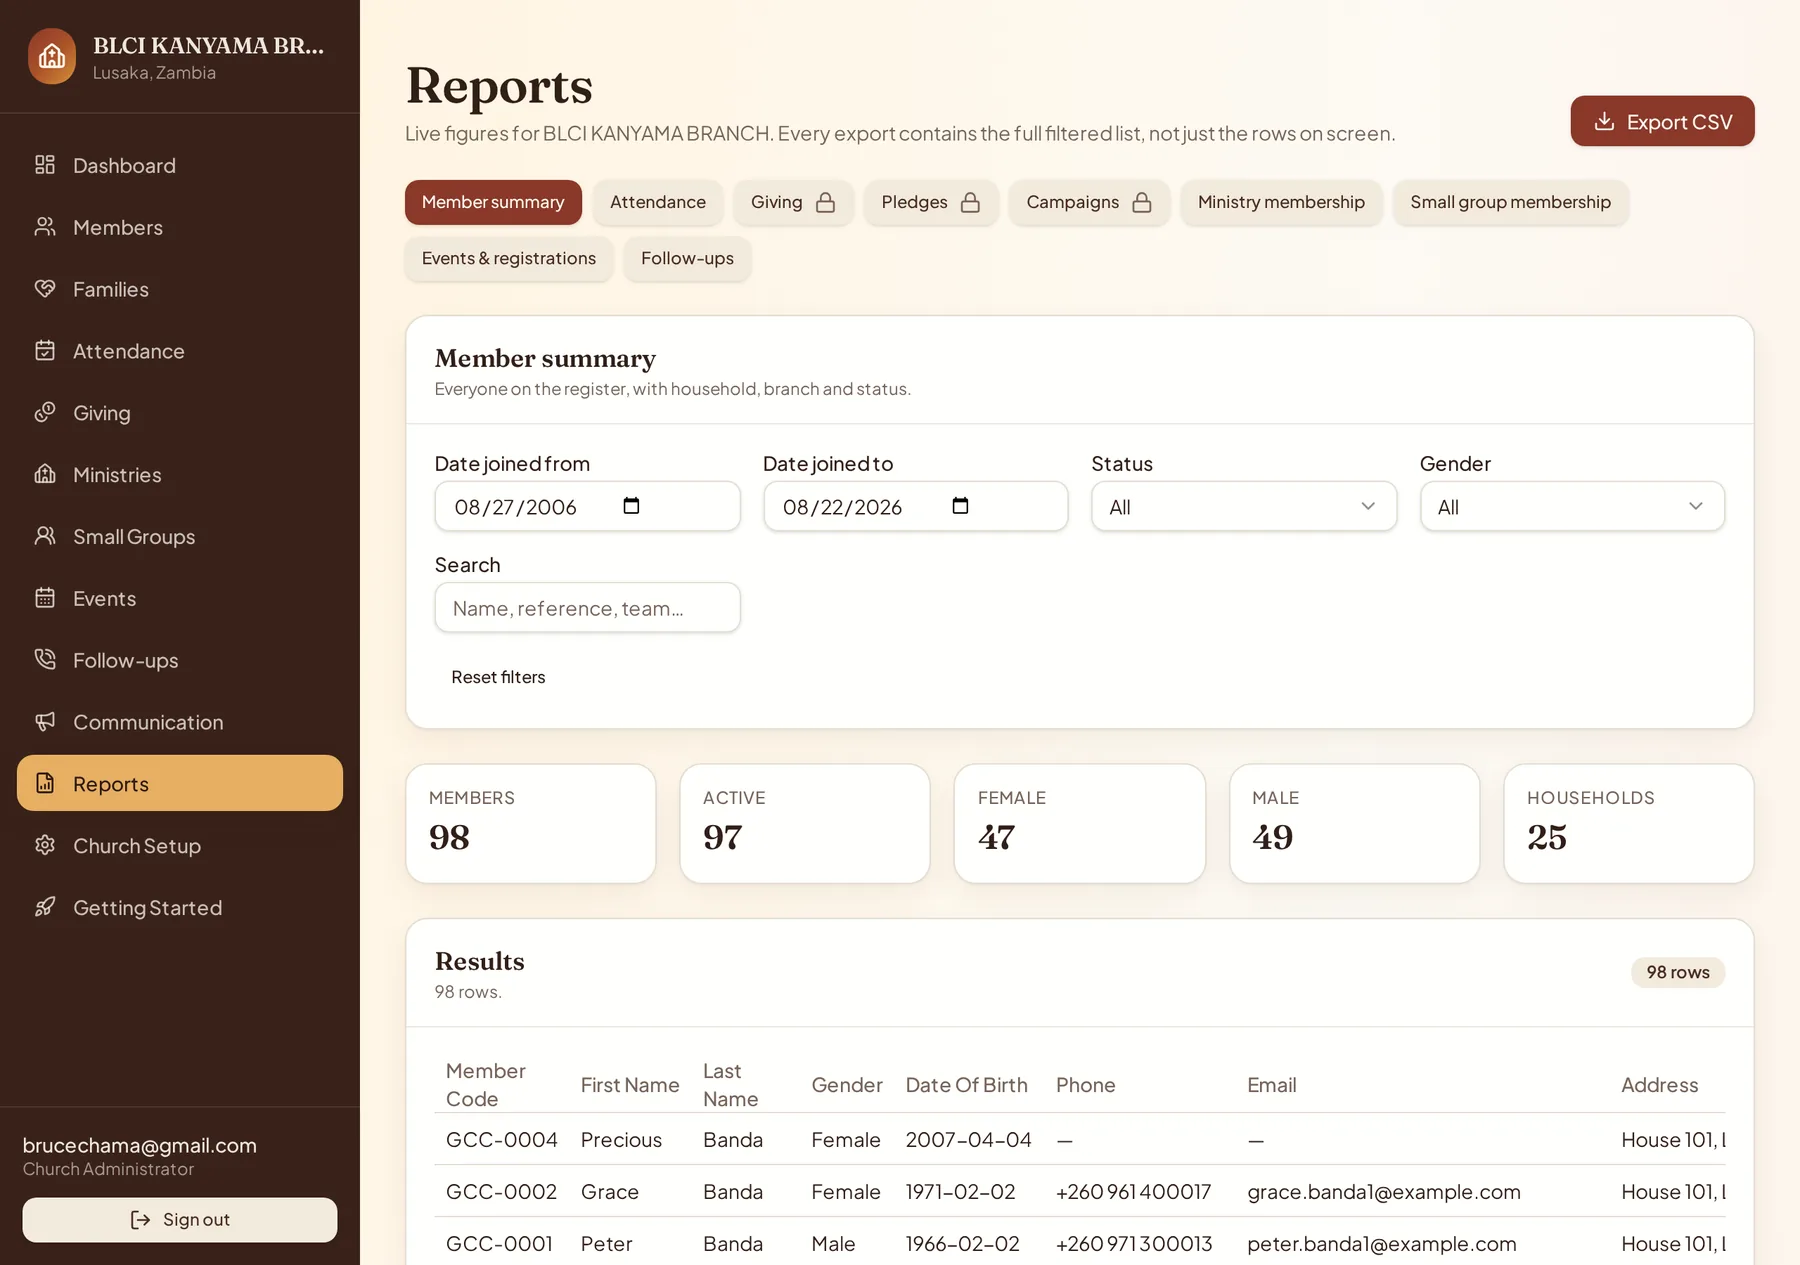Open the Giving report tab
Image resolution: width=1800 pixels, height=1265 pixels.
pyautogui.click(x=793, y=202)
